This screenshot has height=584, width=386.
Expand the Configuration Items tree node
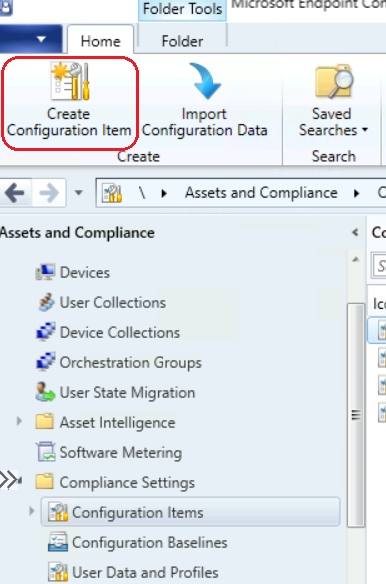[32, 512]
